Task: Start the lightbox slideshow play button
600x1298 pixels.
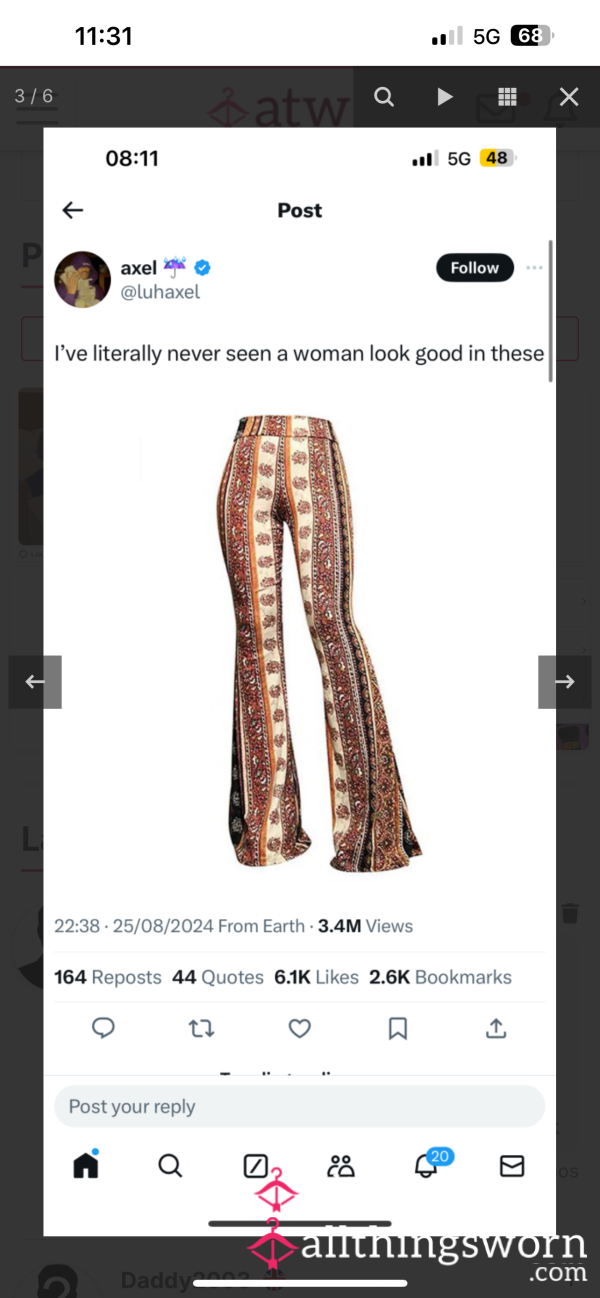Action: pyautogui.click(x=445, y=96)
